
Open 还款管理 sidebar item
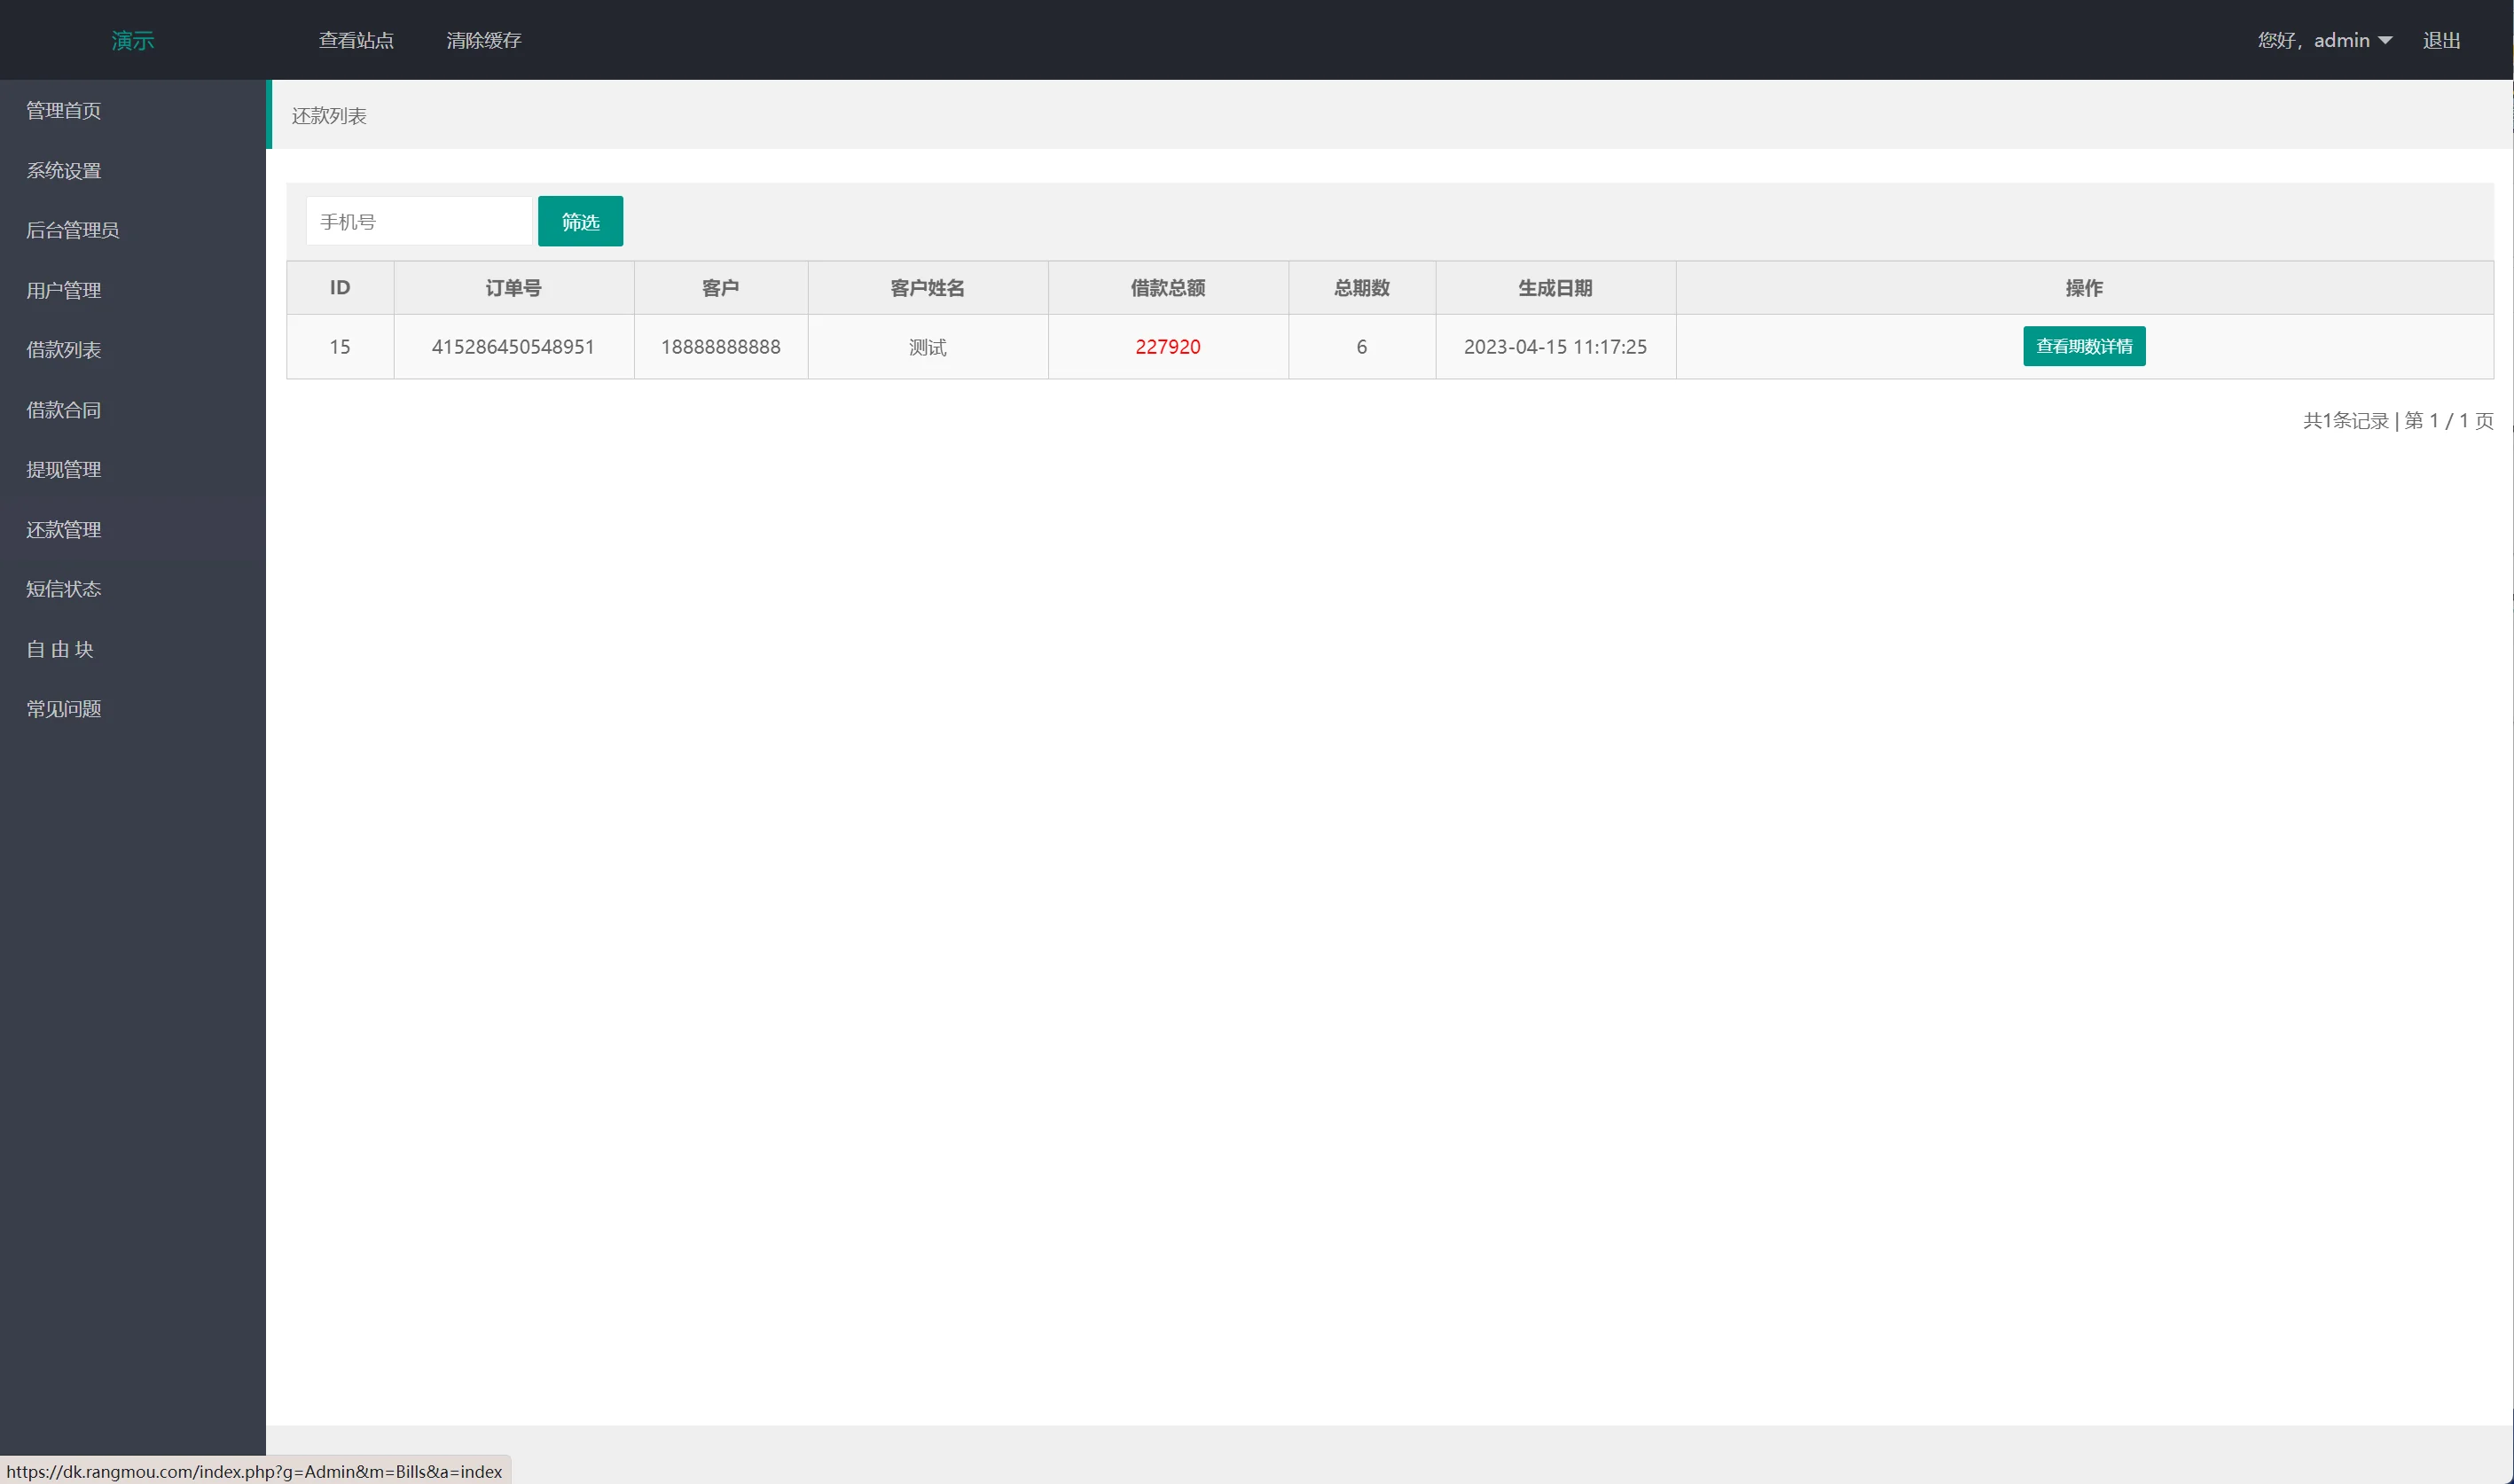point(64,530)
